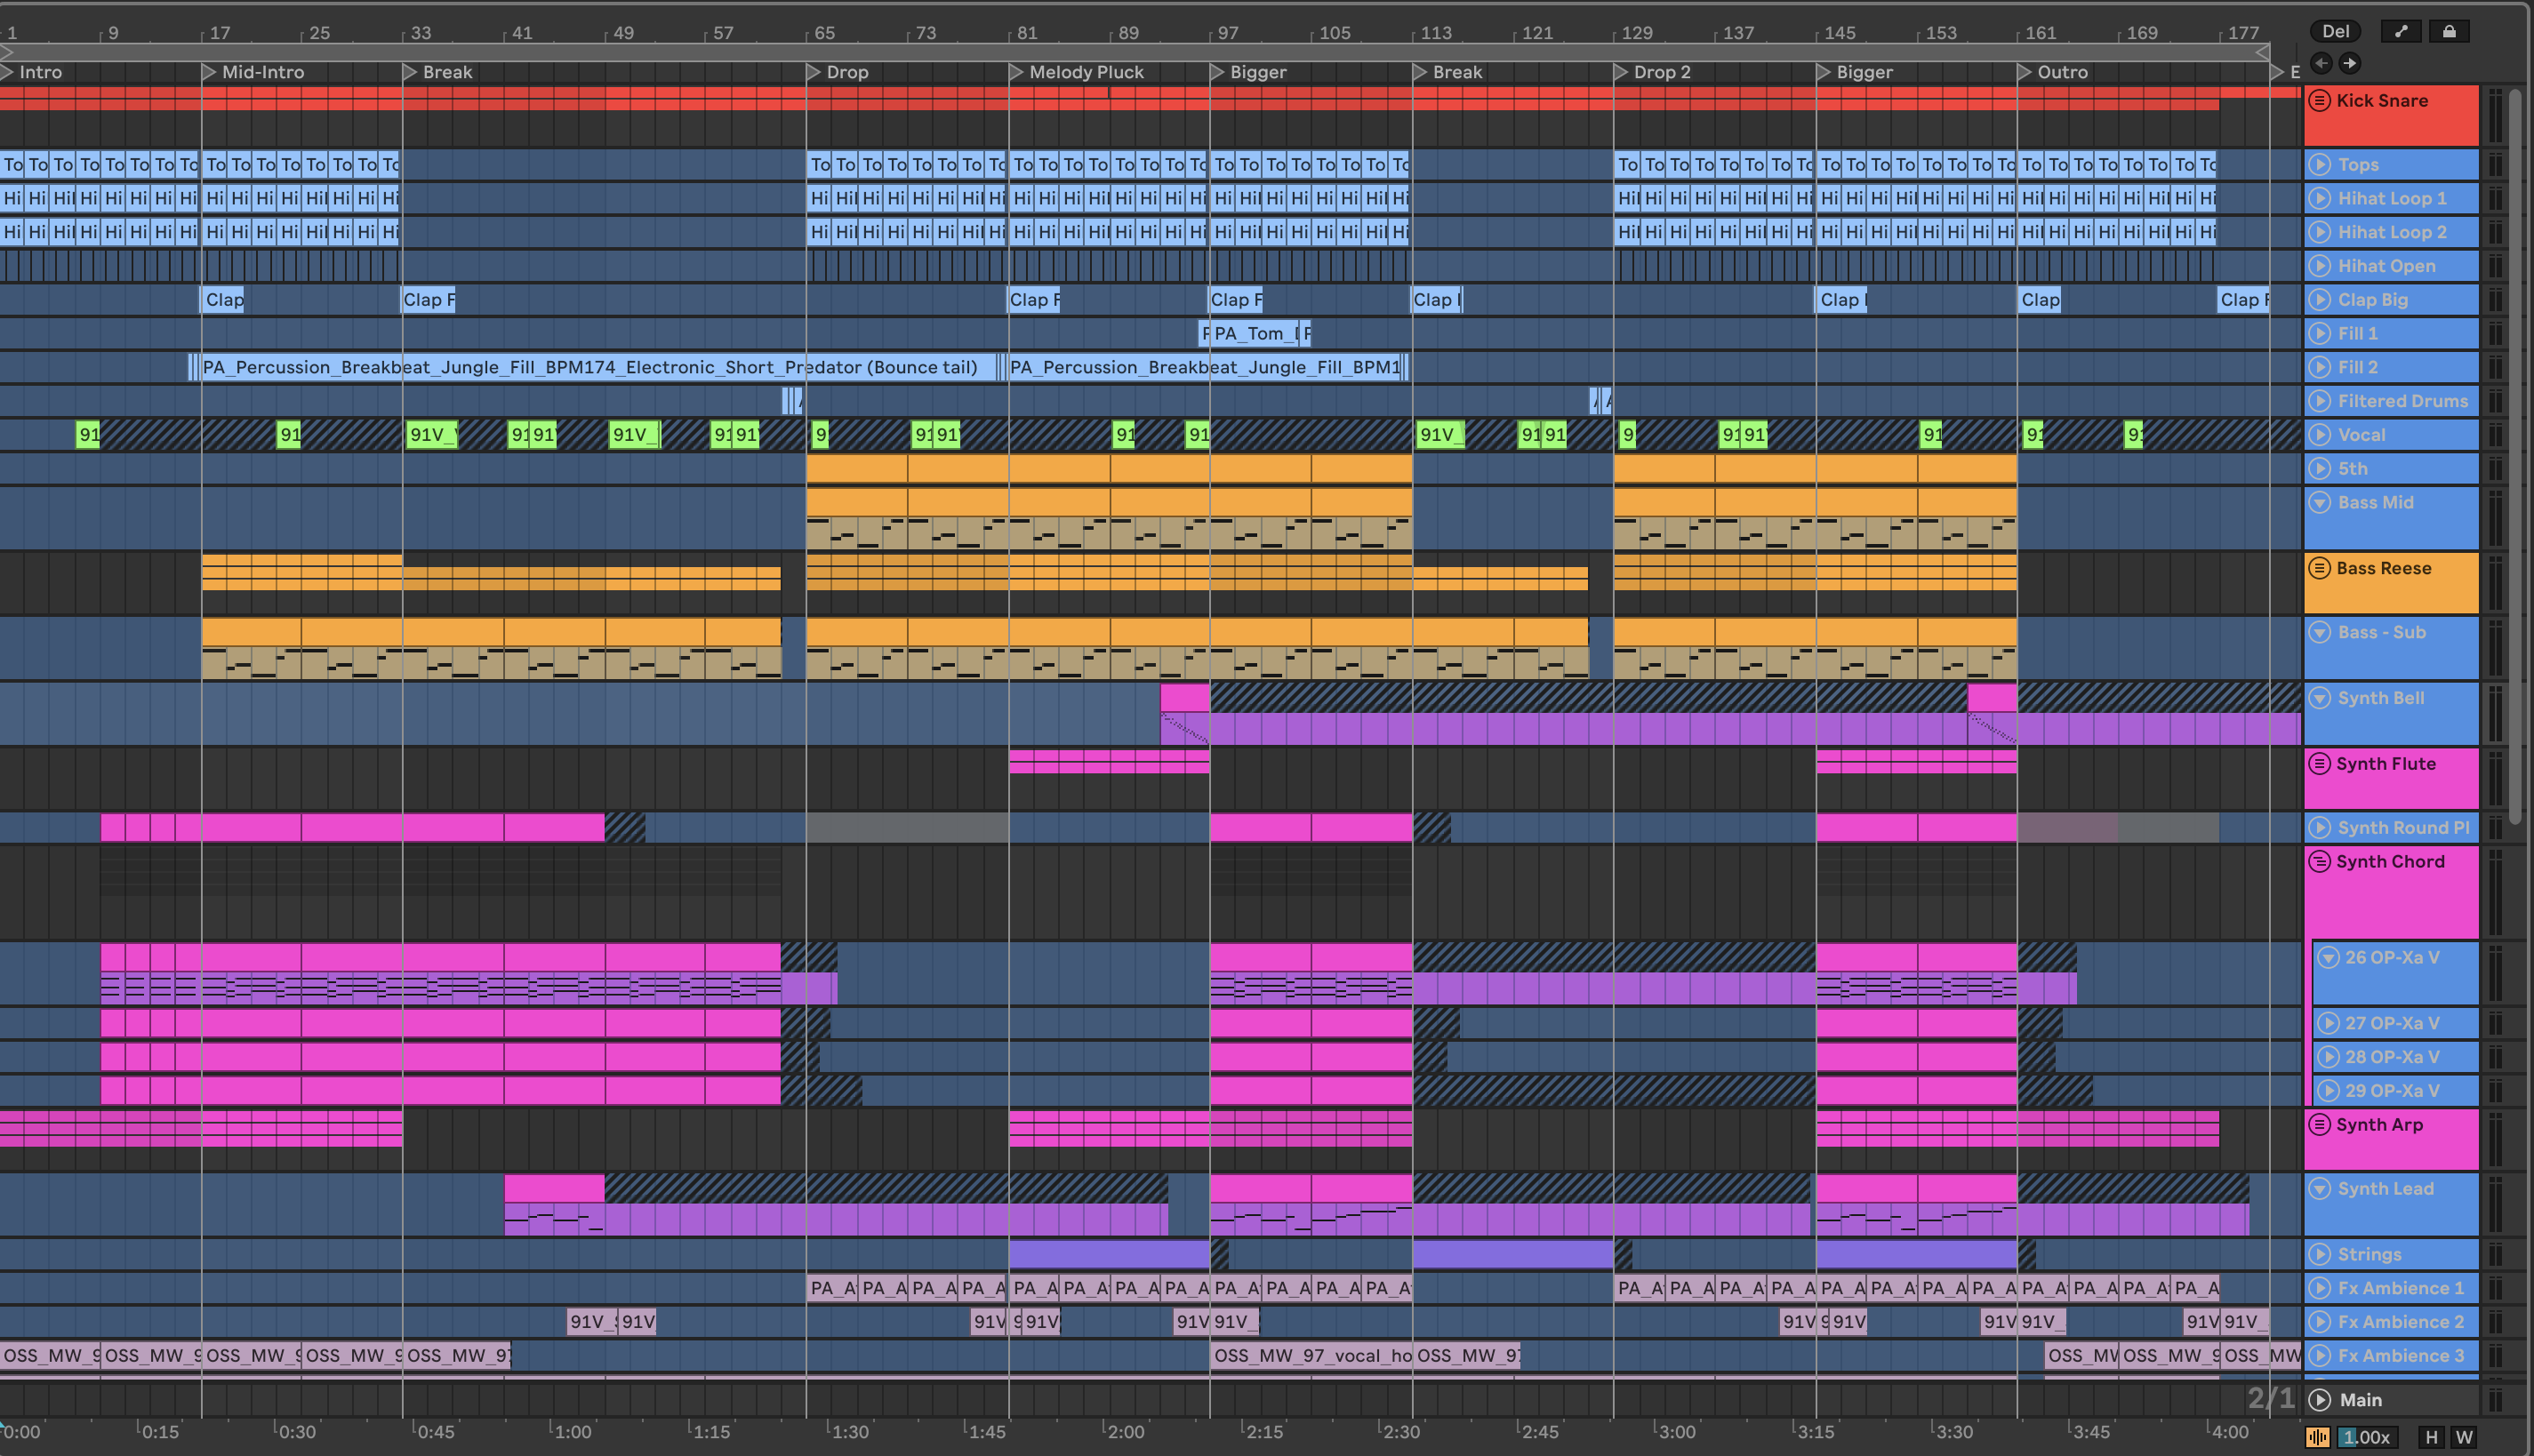Click the PA_Tom clip on Fill 1
Image resolution: width=2534 pixels, height=1456 pixels.
click(1256, 333)
